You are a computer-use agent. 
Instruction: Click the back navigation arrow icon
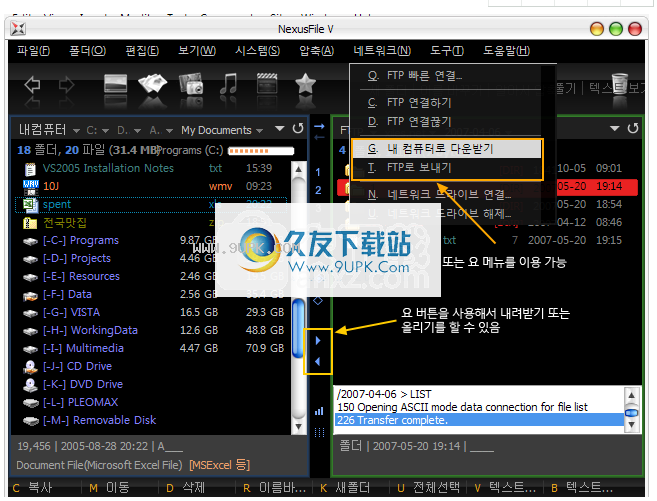coord(32,85)
